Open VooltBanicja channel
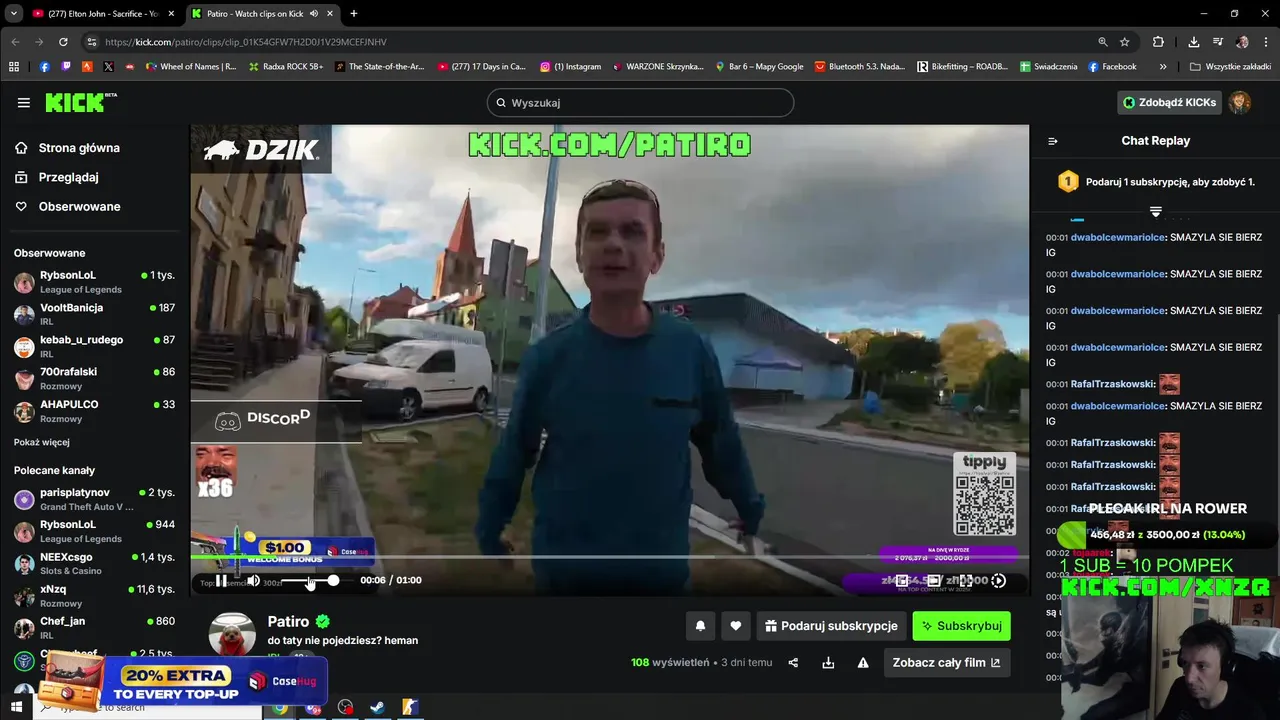 click(x=95, y=315)
